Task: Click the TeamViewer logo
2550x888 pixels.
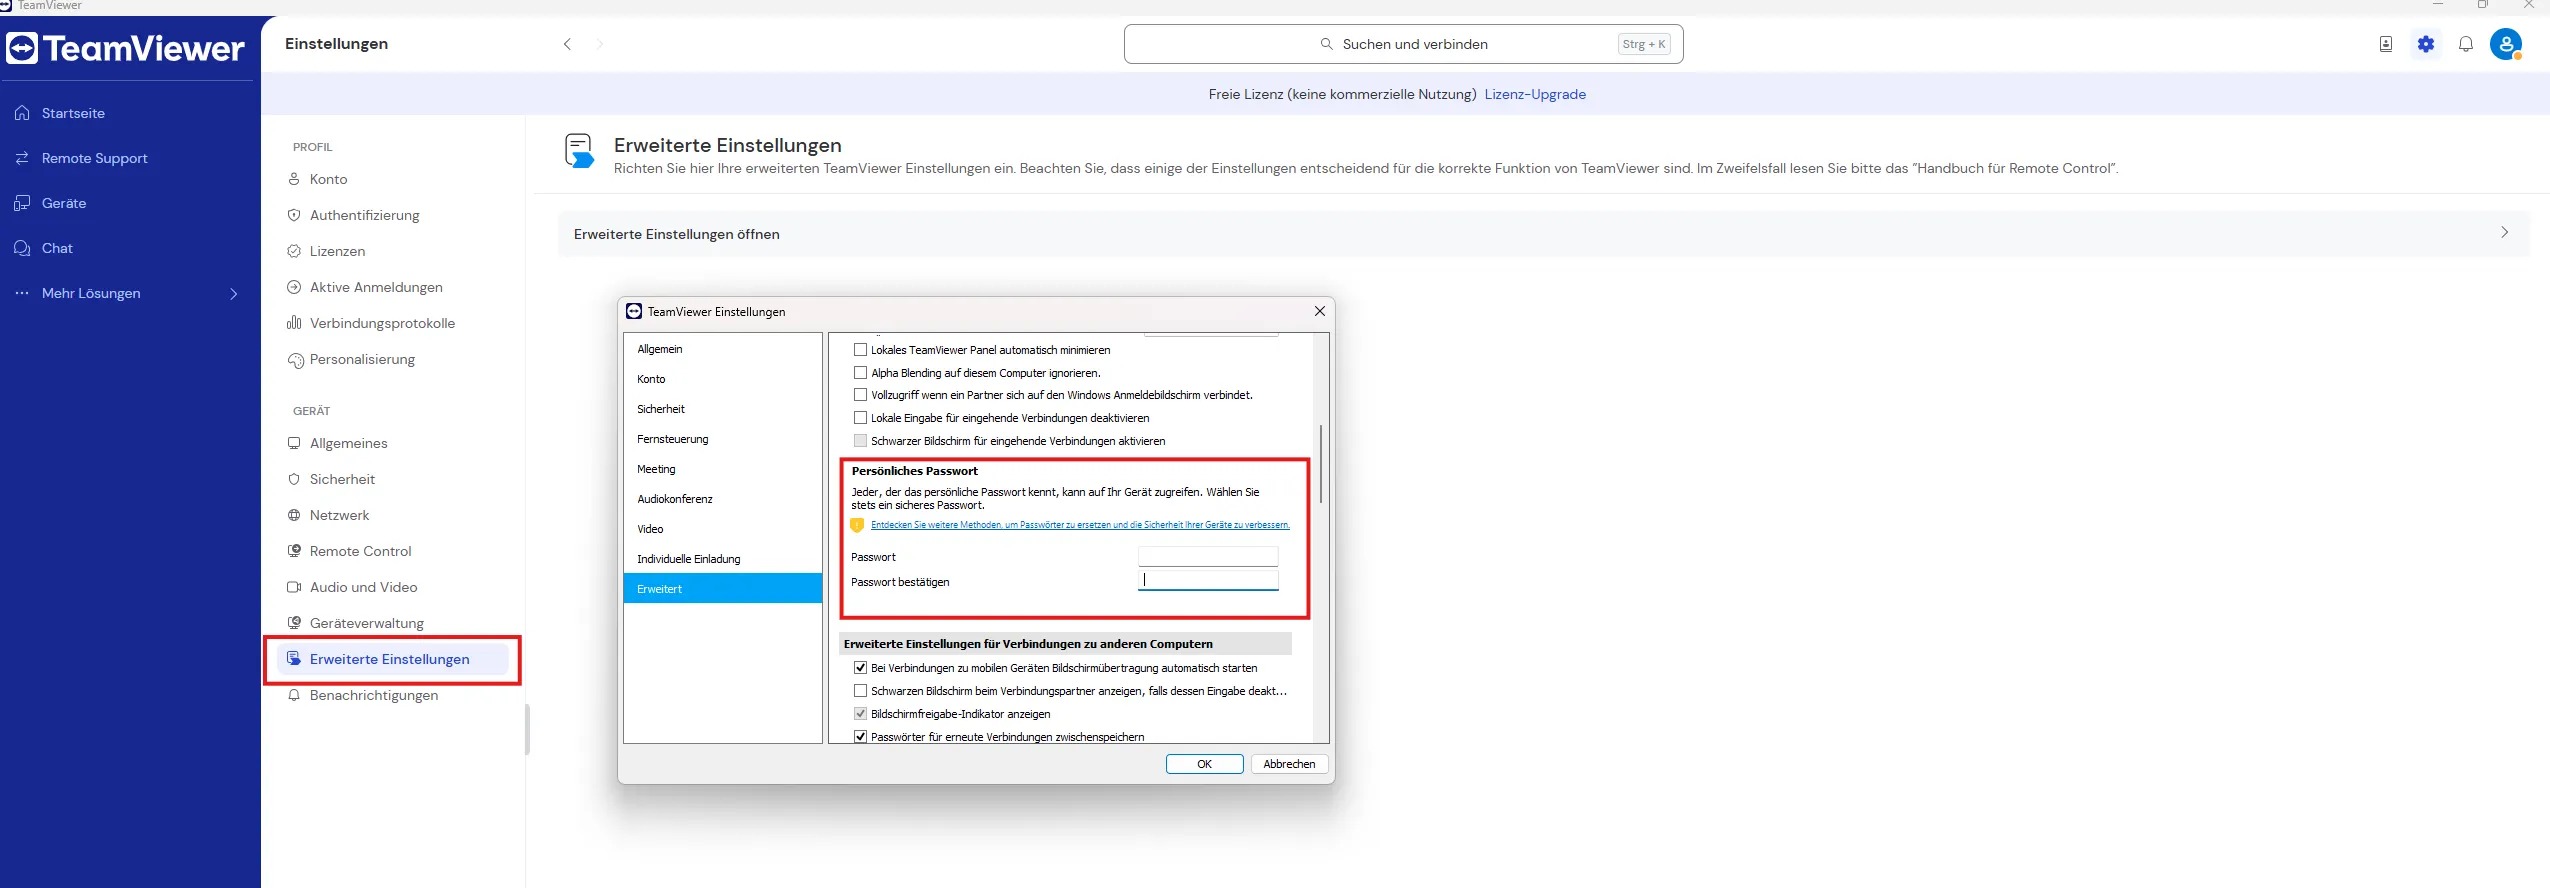Action: [126, 48]
